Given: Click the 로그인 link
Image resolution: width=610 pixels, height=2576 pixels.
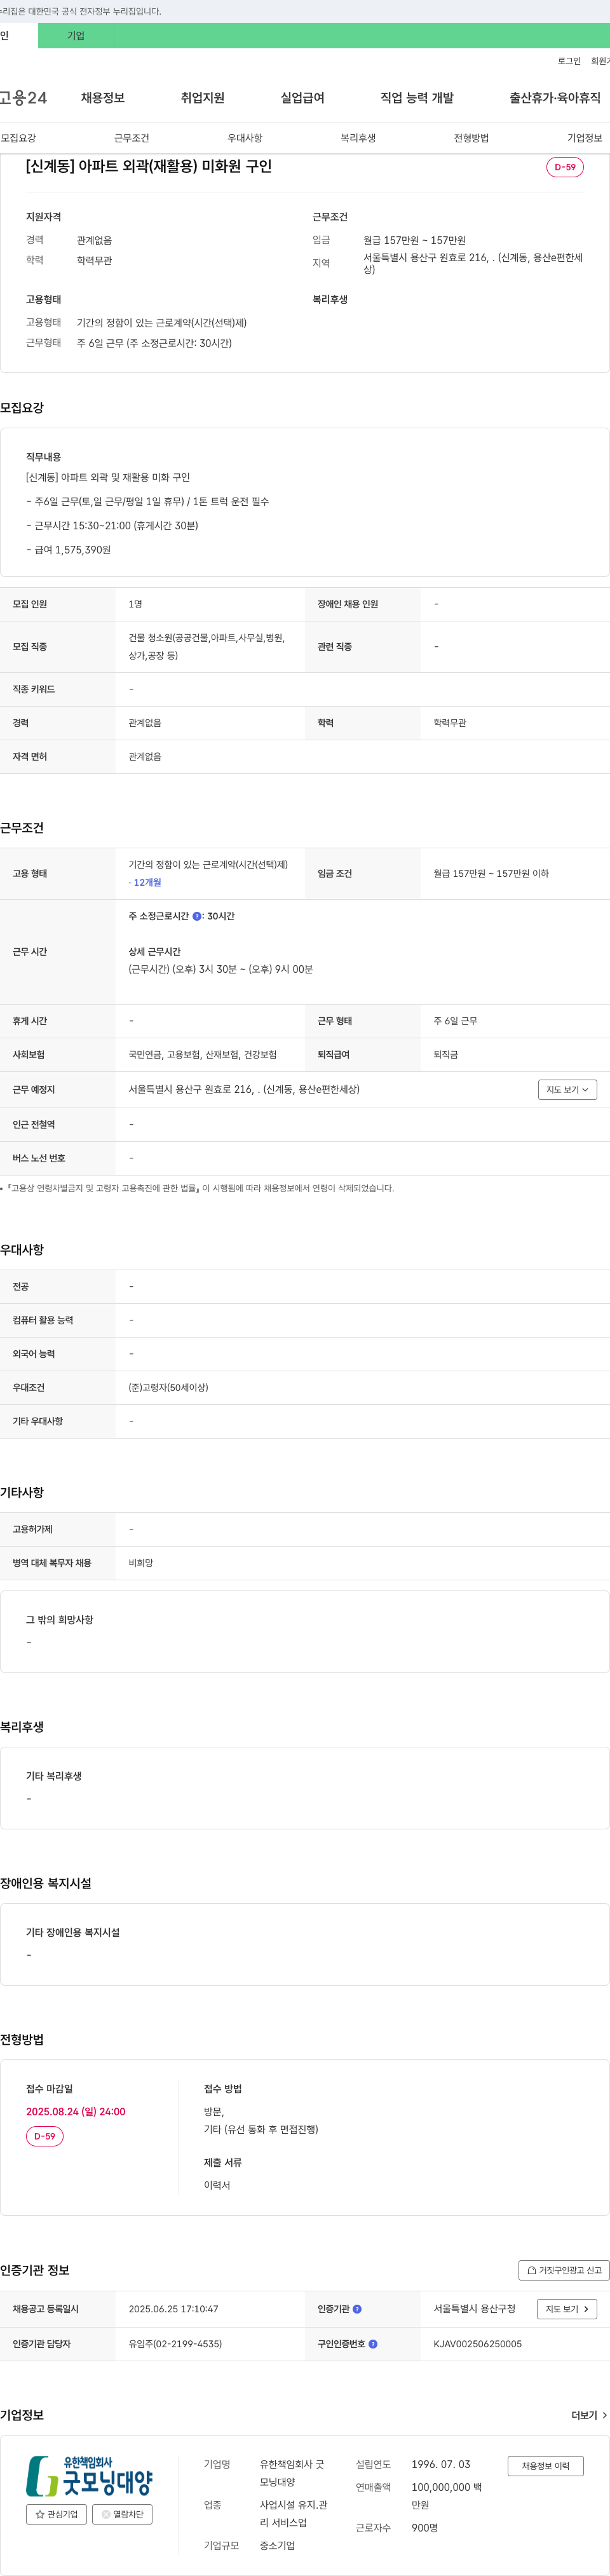Looking at the screenshot, I should pos(569,61).
